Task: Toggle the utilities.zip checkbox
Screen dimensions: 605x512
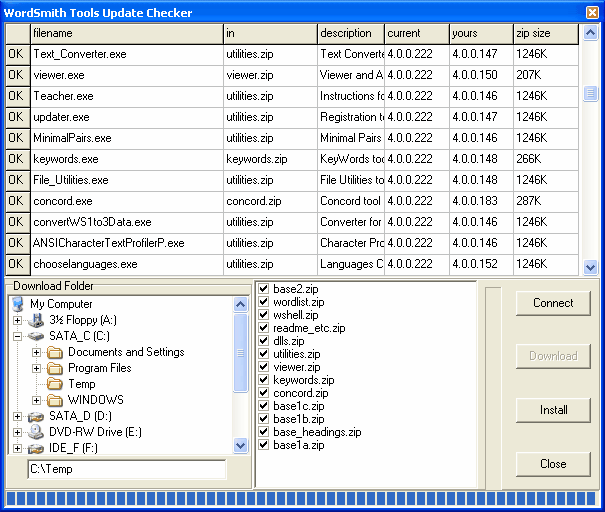Action: click(x=264, y=354)
